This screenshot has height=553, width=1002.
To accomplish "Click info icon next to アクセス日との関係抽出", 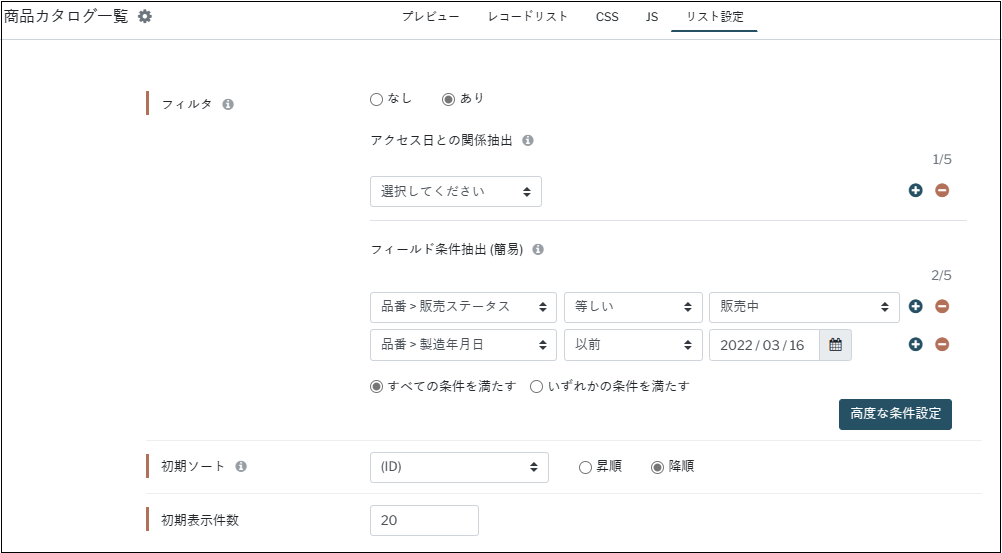I will (528, 141).
